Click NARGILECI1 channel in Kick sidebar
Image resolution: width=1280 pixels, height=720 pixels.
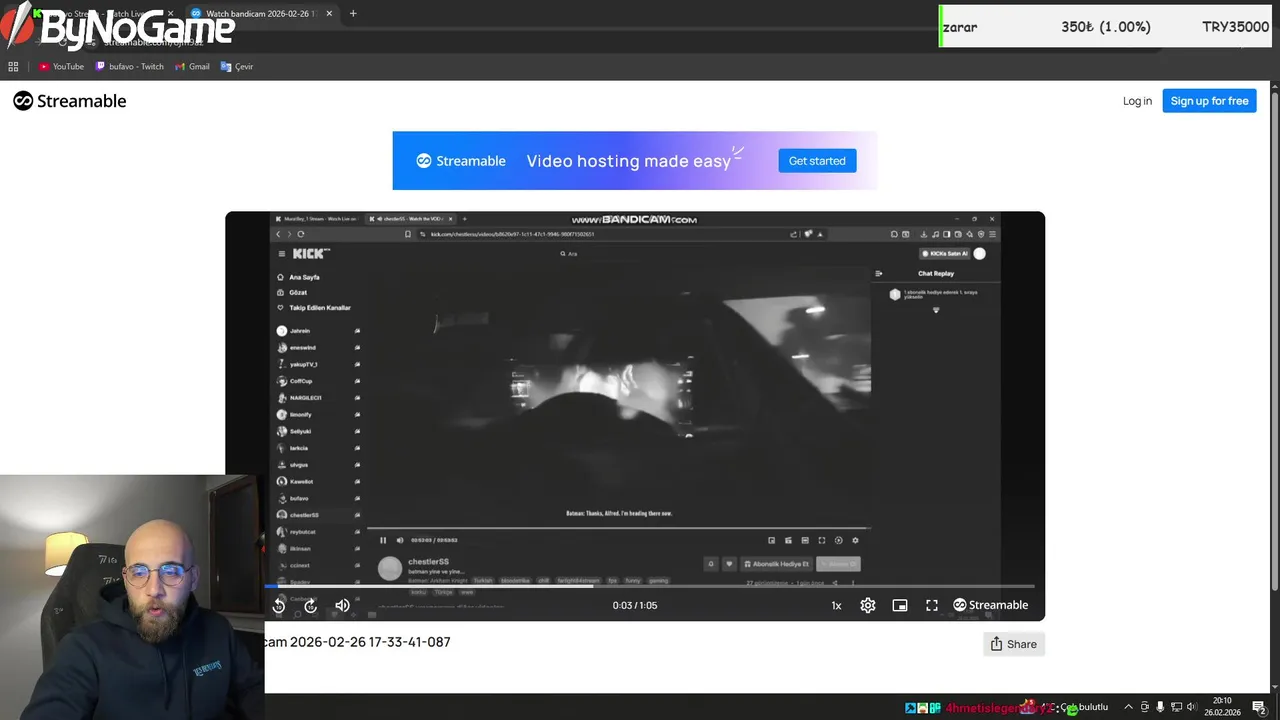tap(306, 398)
